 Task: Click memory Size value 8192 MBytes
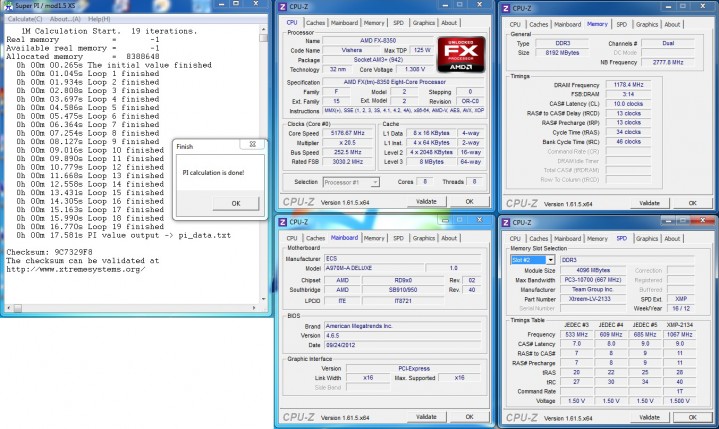[x=562, y=53]
